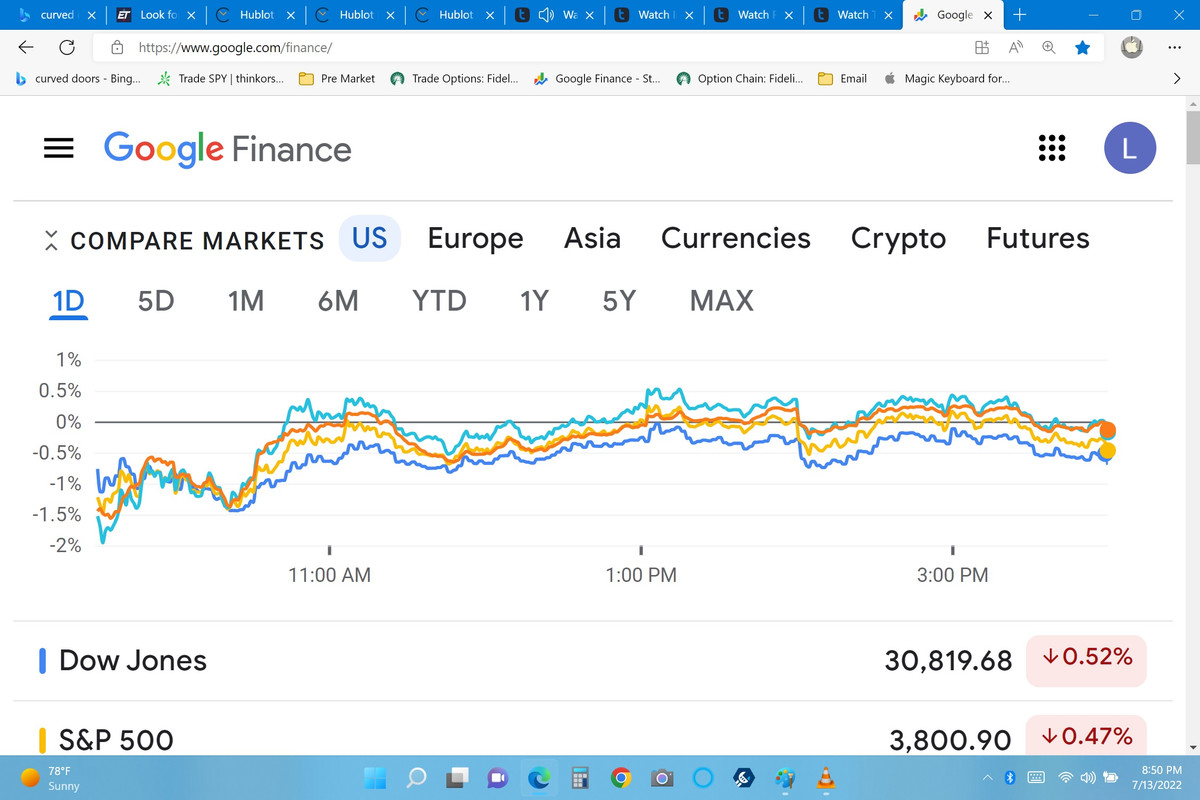This screenshot has width=1200, height=800.
Task: Select the MAX chart range
Action: 721,301
